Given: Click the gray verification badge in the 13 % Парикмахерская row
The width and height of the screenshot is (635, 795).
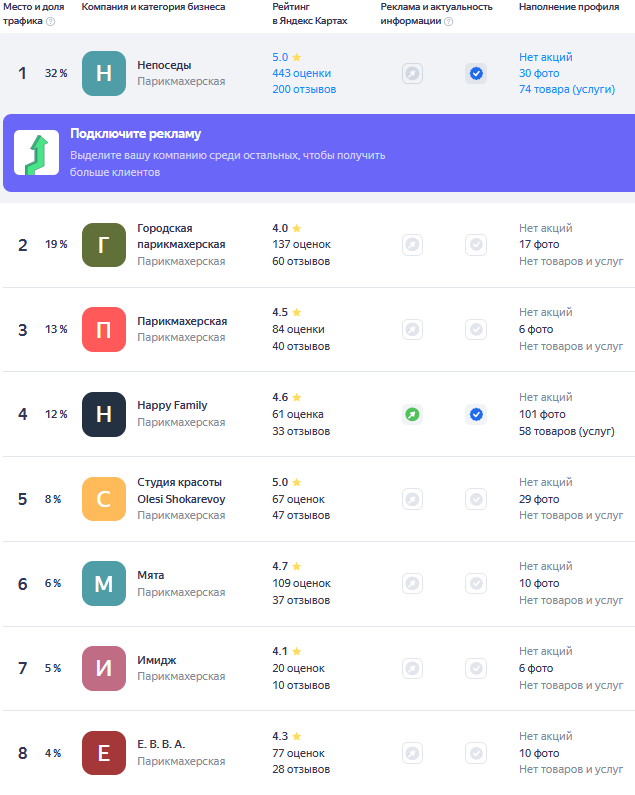Looking at the screenshot, I should point(476,330).
